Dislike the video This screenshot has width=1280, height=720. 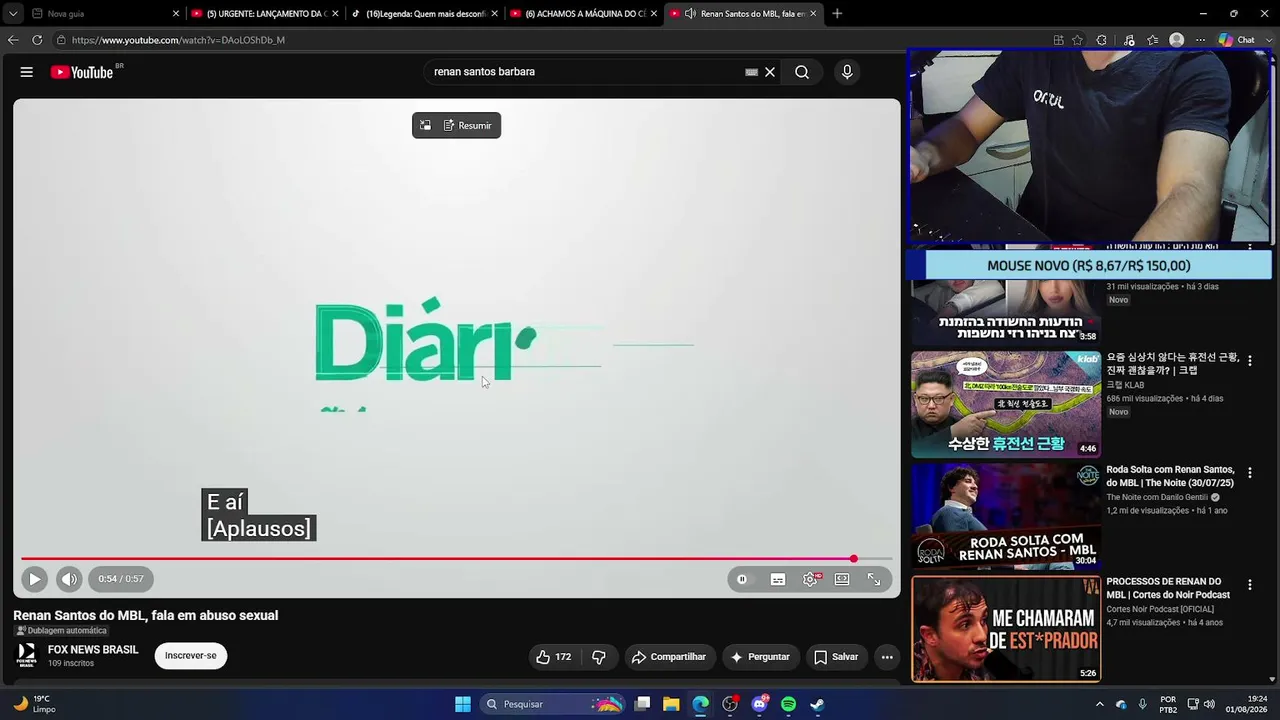[x=599, y=657]
